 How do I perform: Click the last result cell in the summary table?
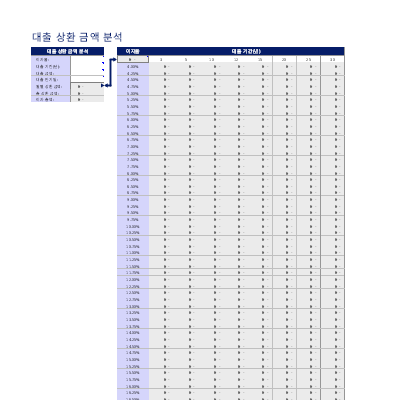(87, 99)
